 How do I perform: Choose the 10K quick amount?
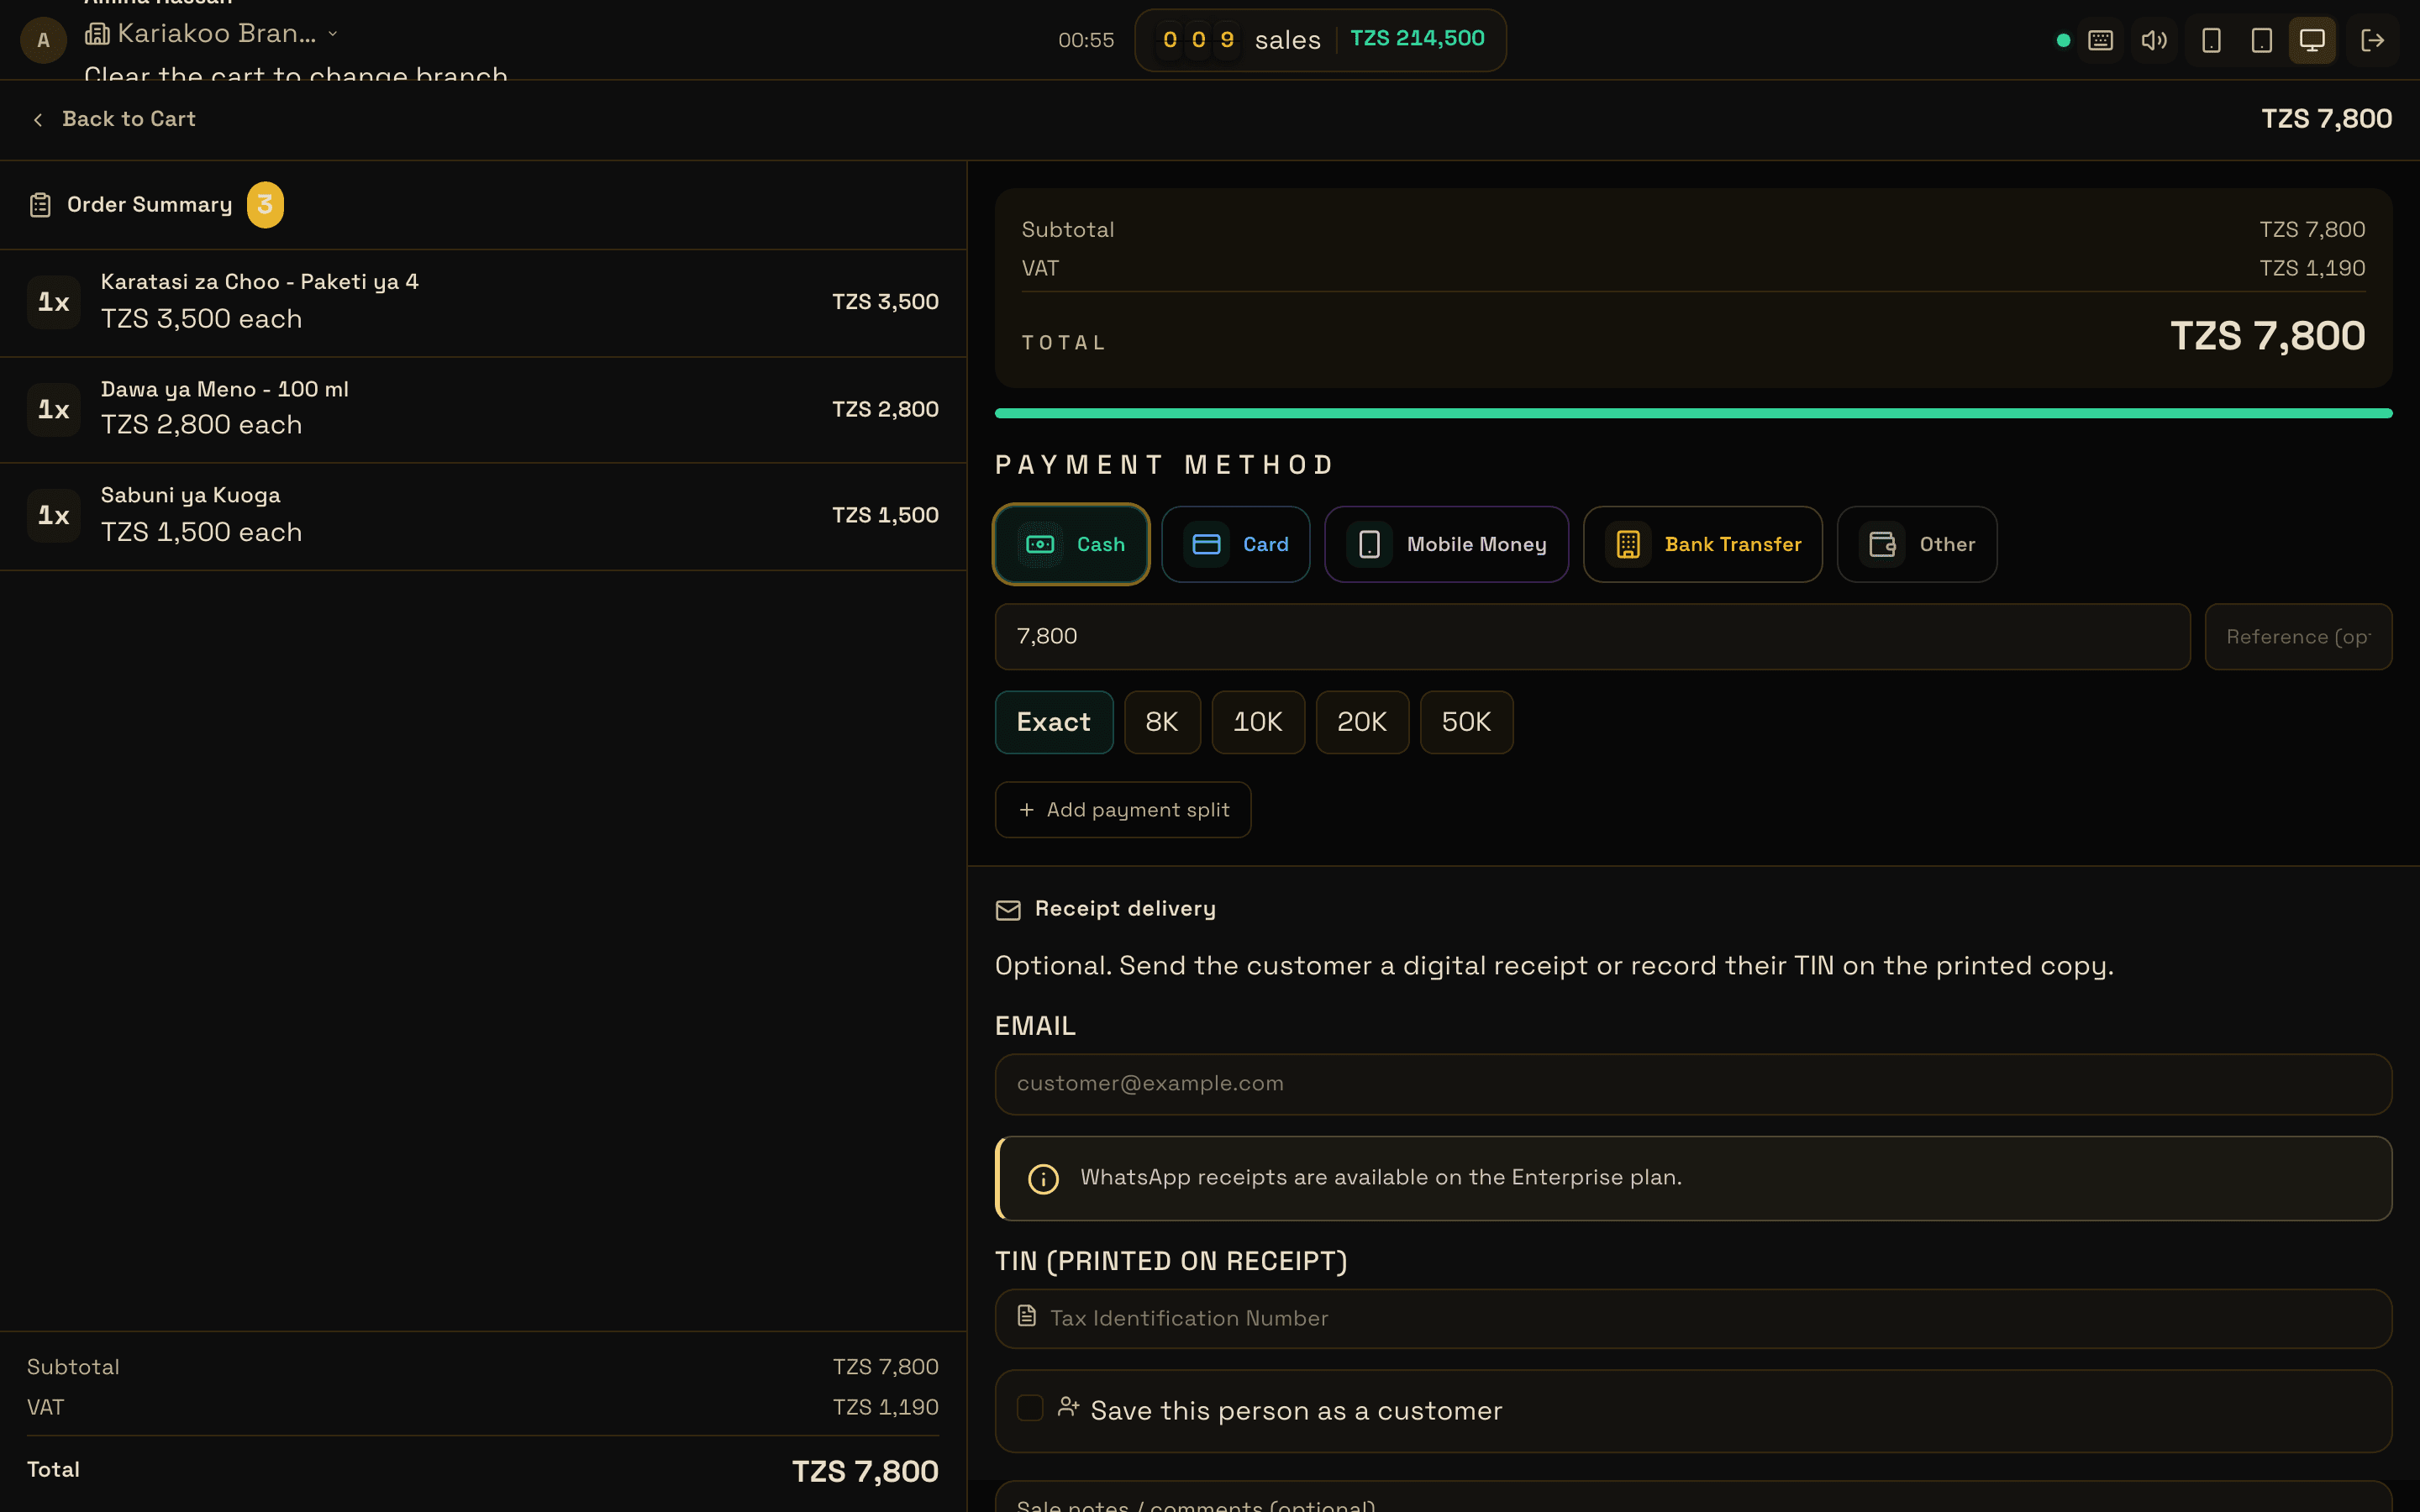[1258, 722]
